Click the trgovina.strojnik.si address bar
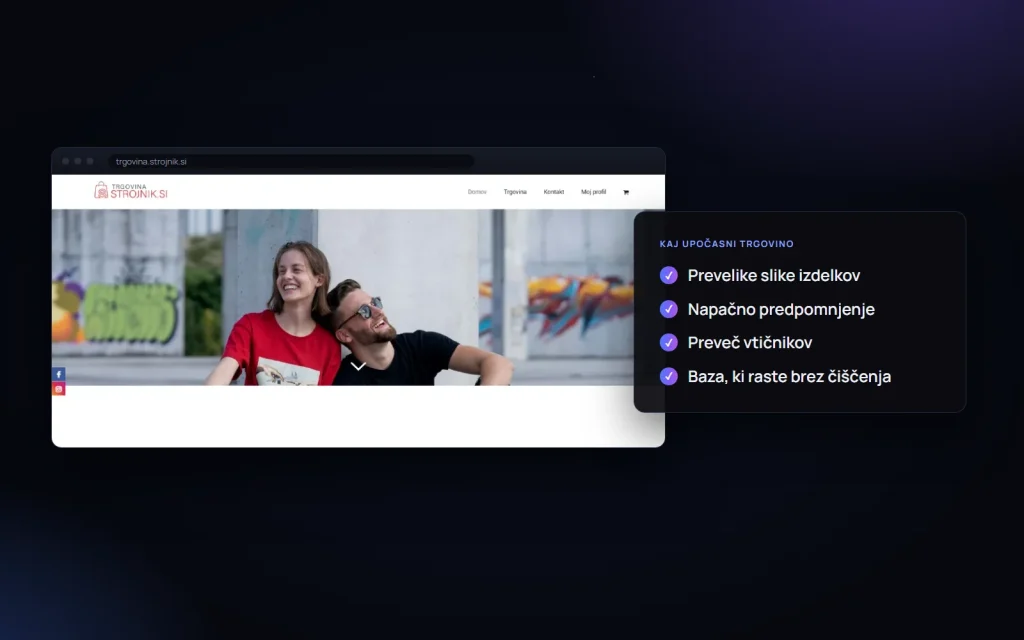This screenshot has height=640, width=1024. [x=291, y=161]
